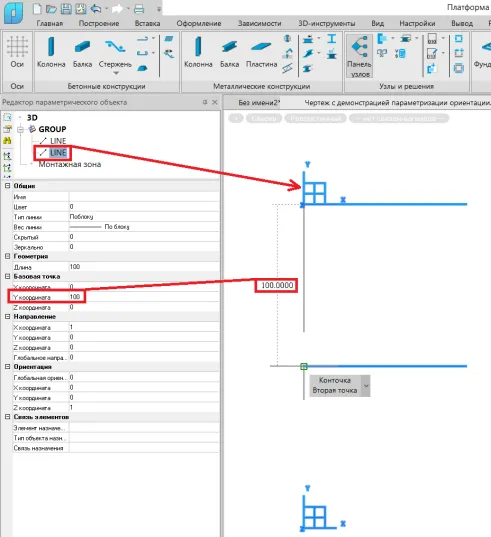491x537 pixels.
Task: Collapse the Базовая точка section
Action: tap(7, 276)
